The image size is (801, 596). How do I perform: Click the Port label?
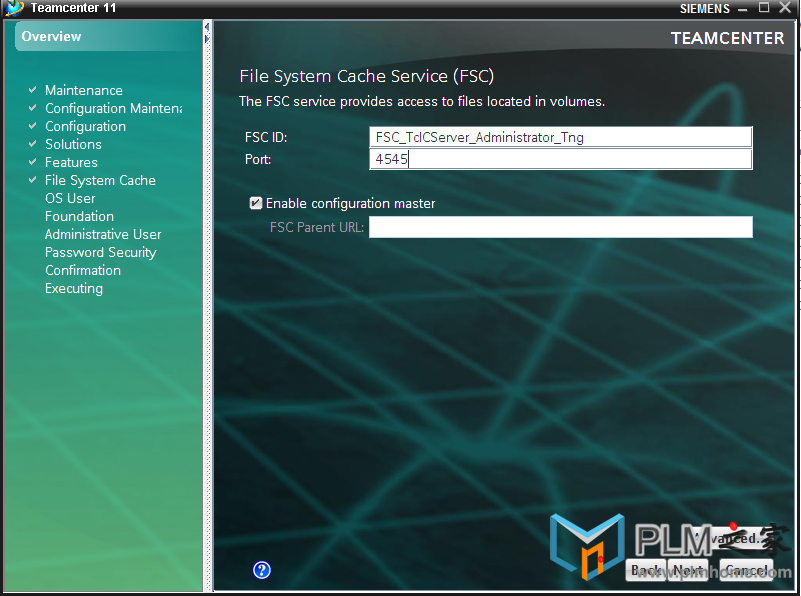click(258, 159)
